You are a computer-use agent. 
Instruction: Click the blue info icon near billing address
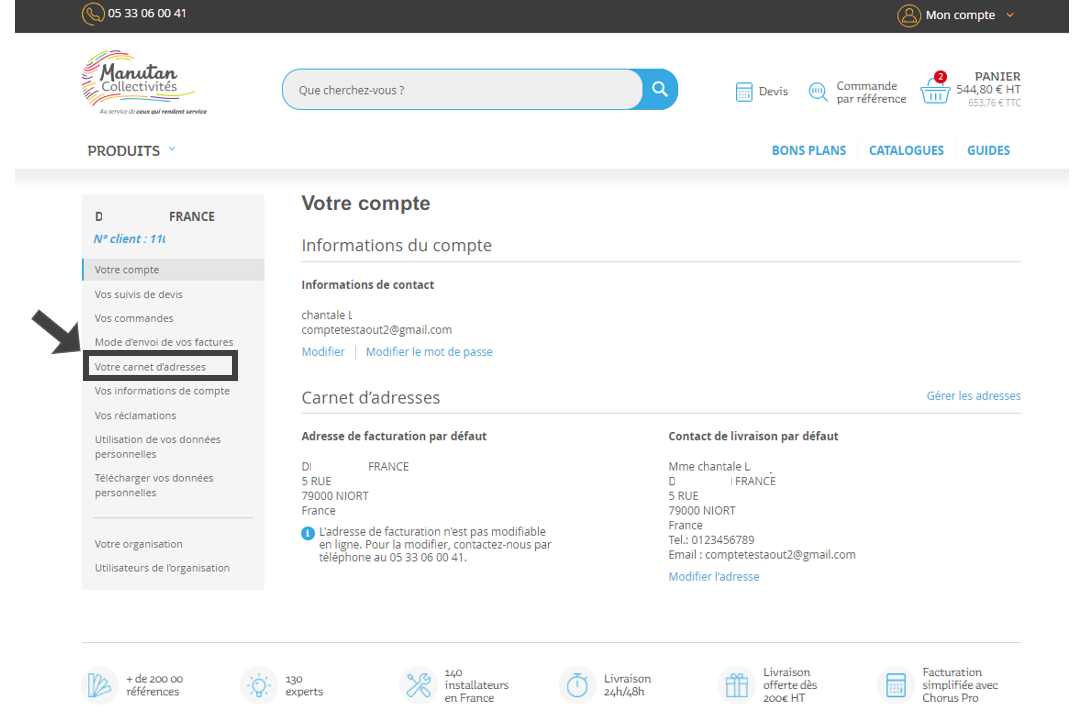pos(308,533)
